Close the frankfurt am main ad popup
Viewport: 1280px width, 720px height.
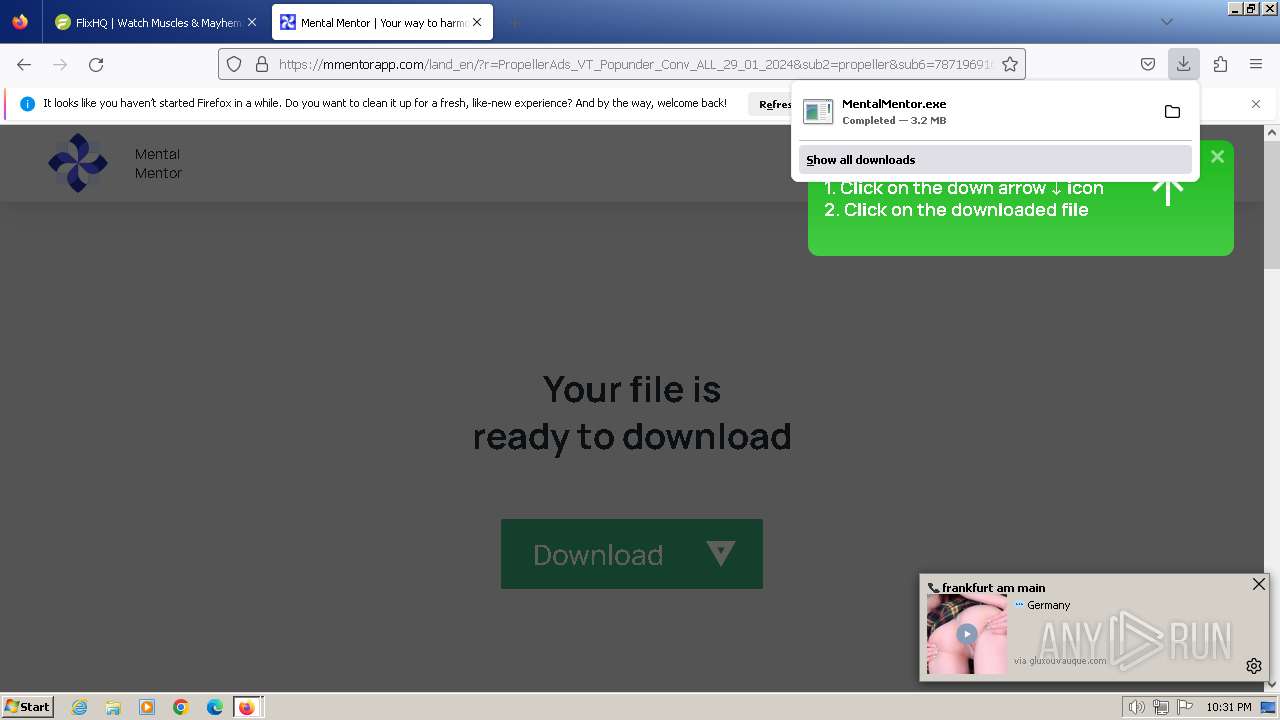click(x=1259, y=584)
